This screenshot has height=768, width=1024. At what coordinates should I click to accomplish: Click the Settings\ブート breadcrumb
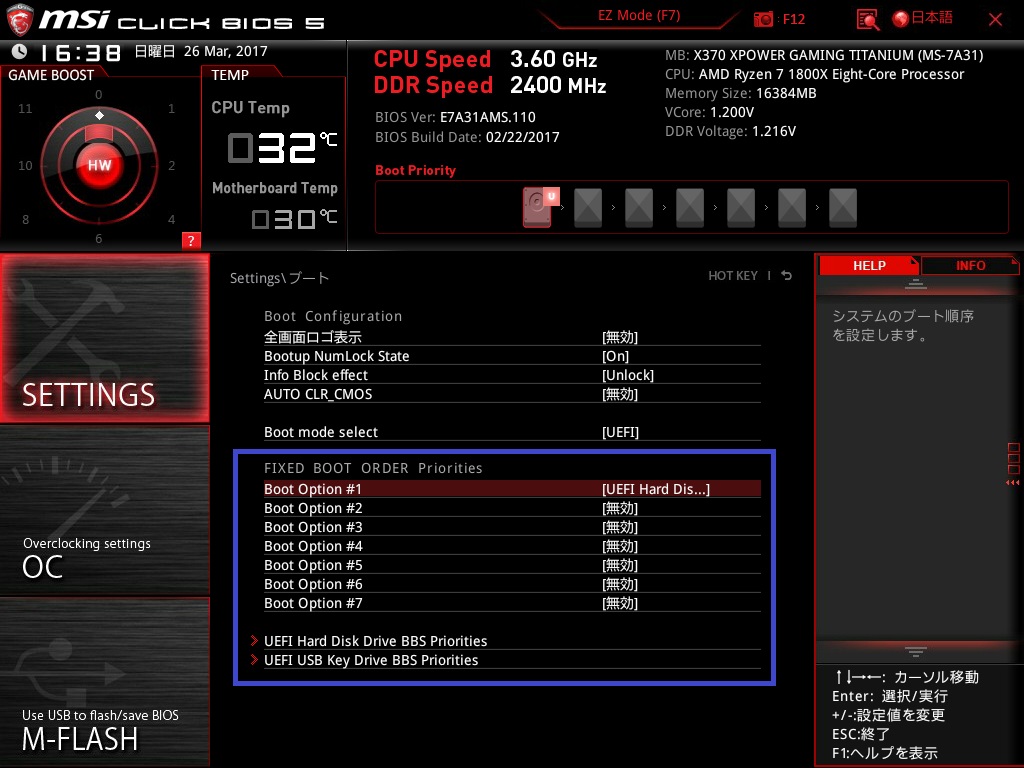279,278
